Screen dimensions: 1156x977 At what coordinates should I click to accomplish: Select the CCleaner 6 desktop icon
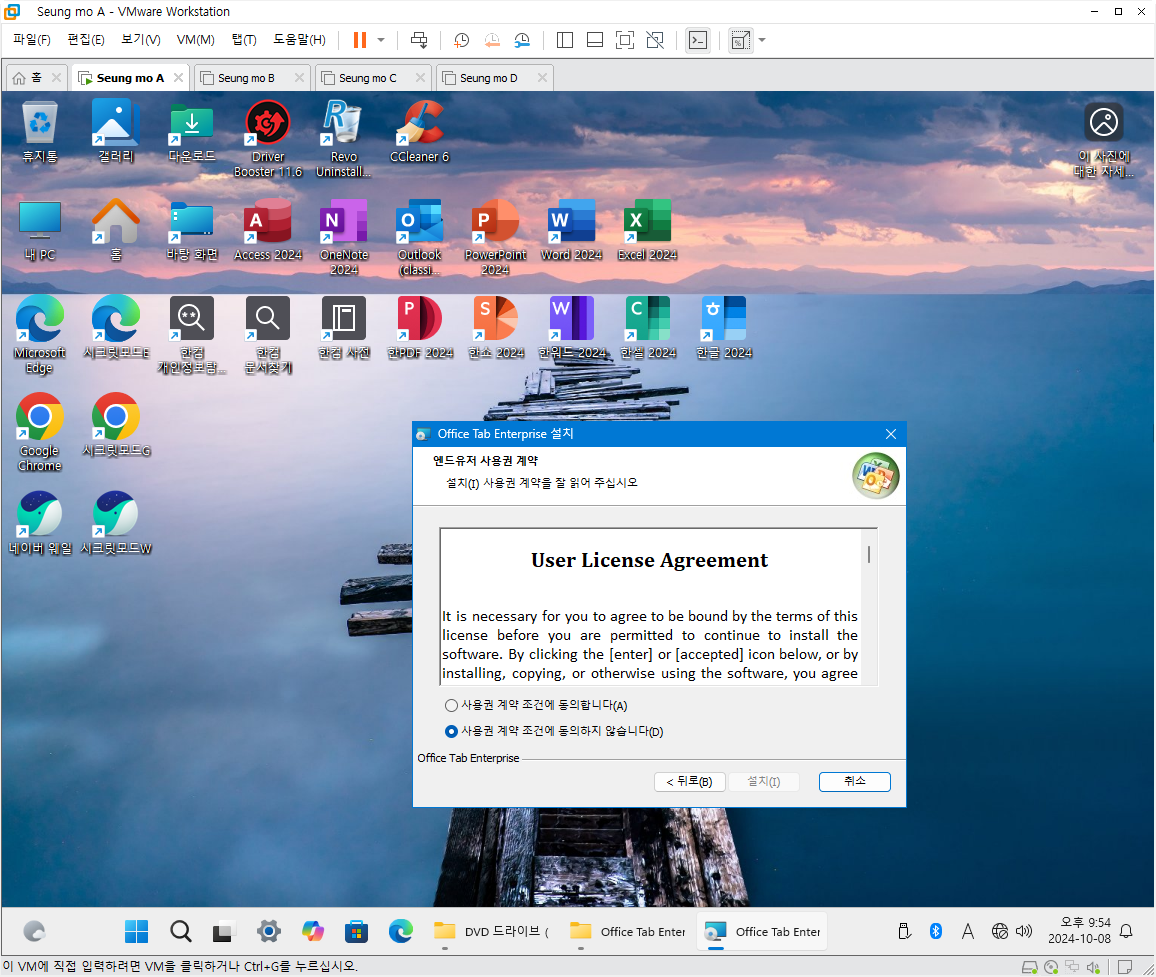coord(419,133)
